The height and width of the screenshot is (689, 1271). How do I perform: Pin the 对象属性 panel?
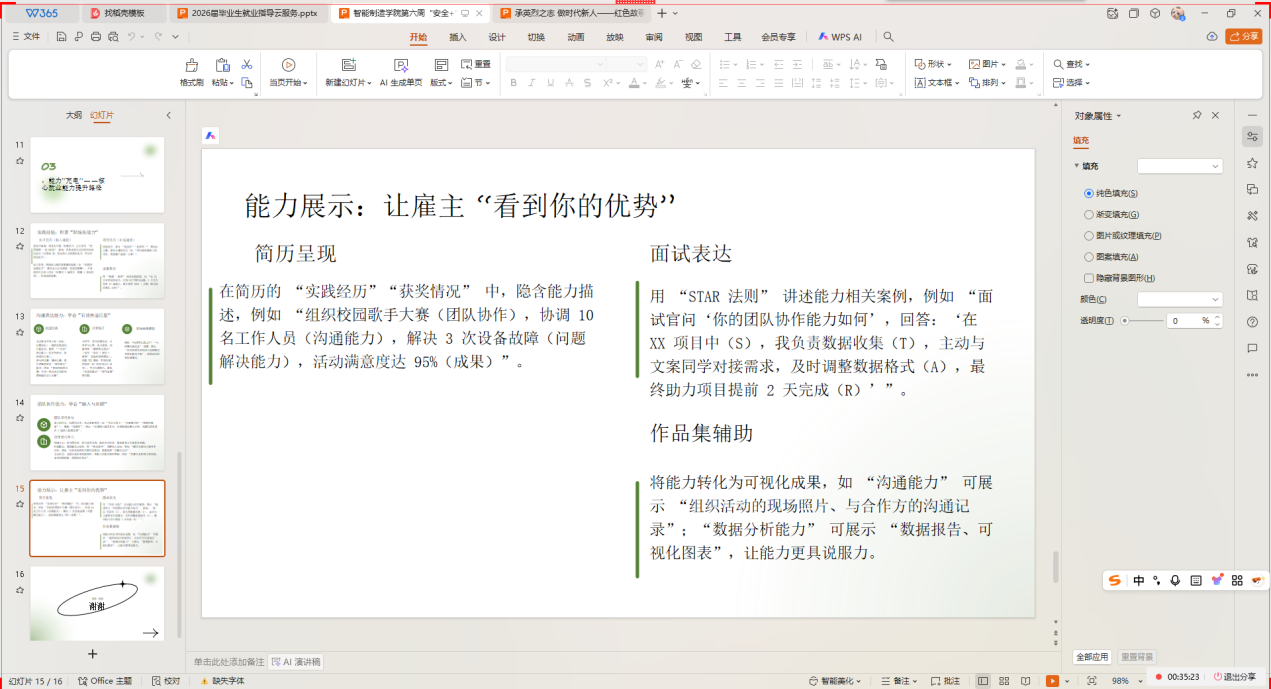click(1197, 116)
